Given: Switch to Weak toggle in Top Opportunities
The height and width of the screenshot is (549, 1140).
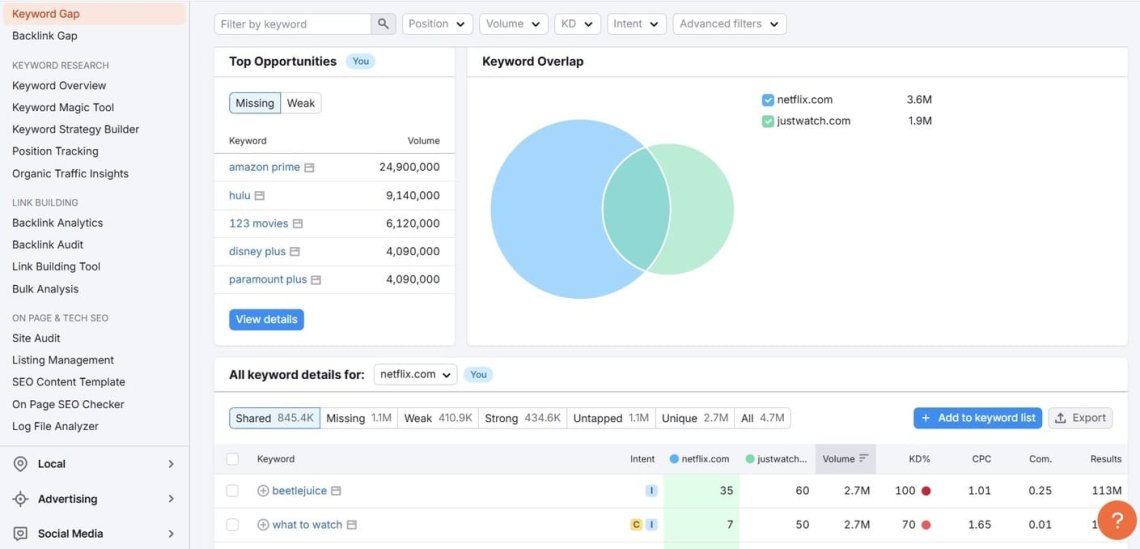Looking at the screenshot, I should click(x=301, y=103).
